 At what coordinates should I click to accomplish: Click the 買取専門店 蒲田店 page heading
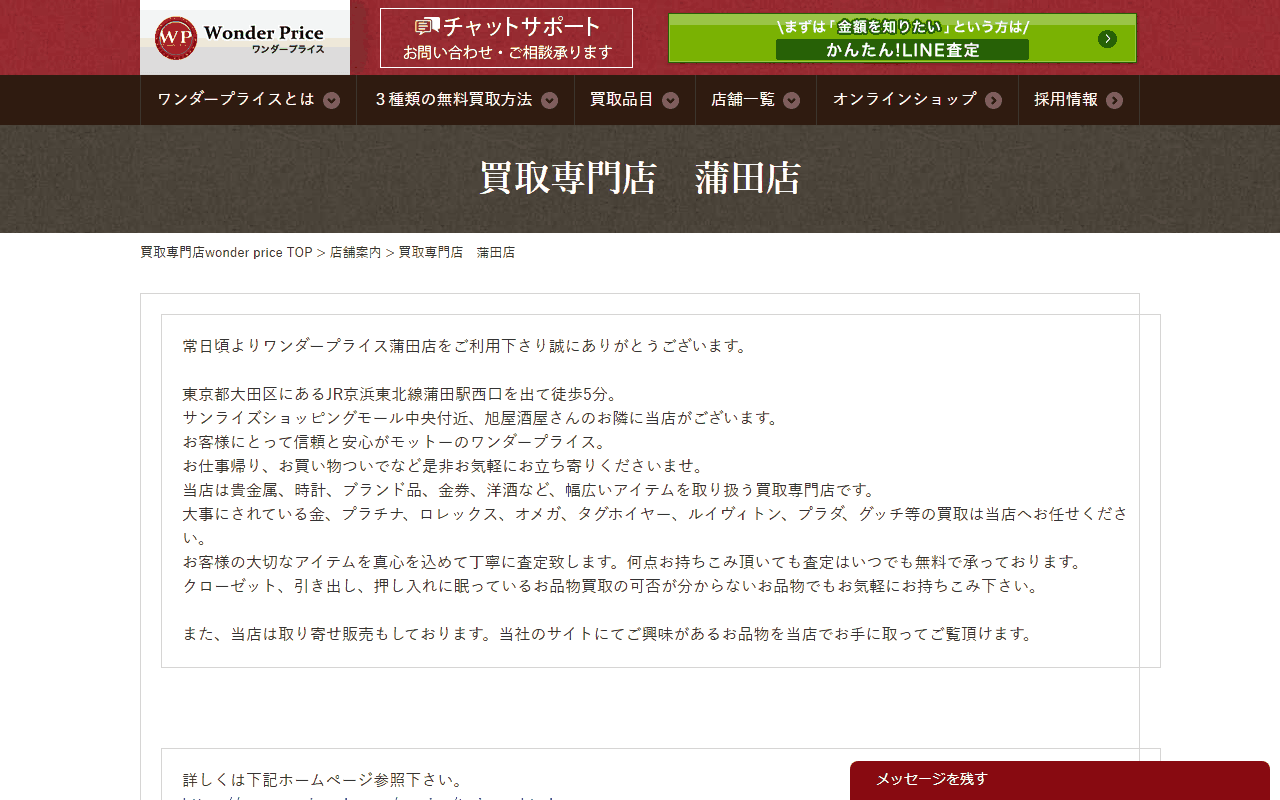click(x=640, y=178)
